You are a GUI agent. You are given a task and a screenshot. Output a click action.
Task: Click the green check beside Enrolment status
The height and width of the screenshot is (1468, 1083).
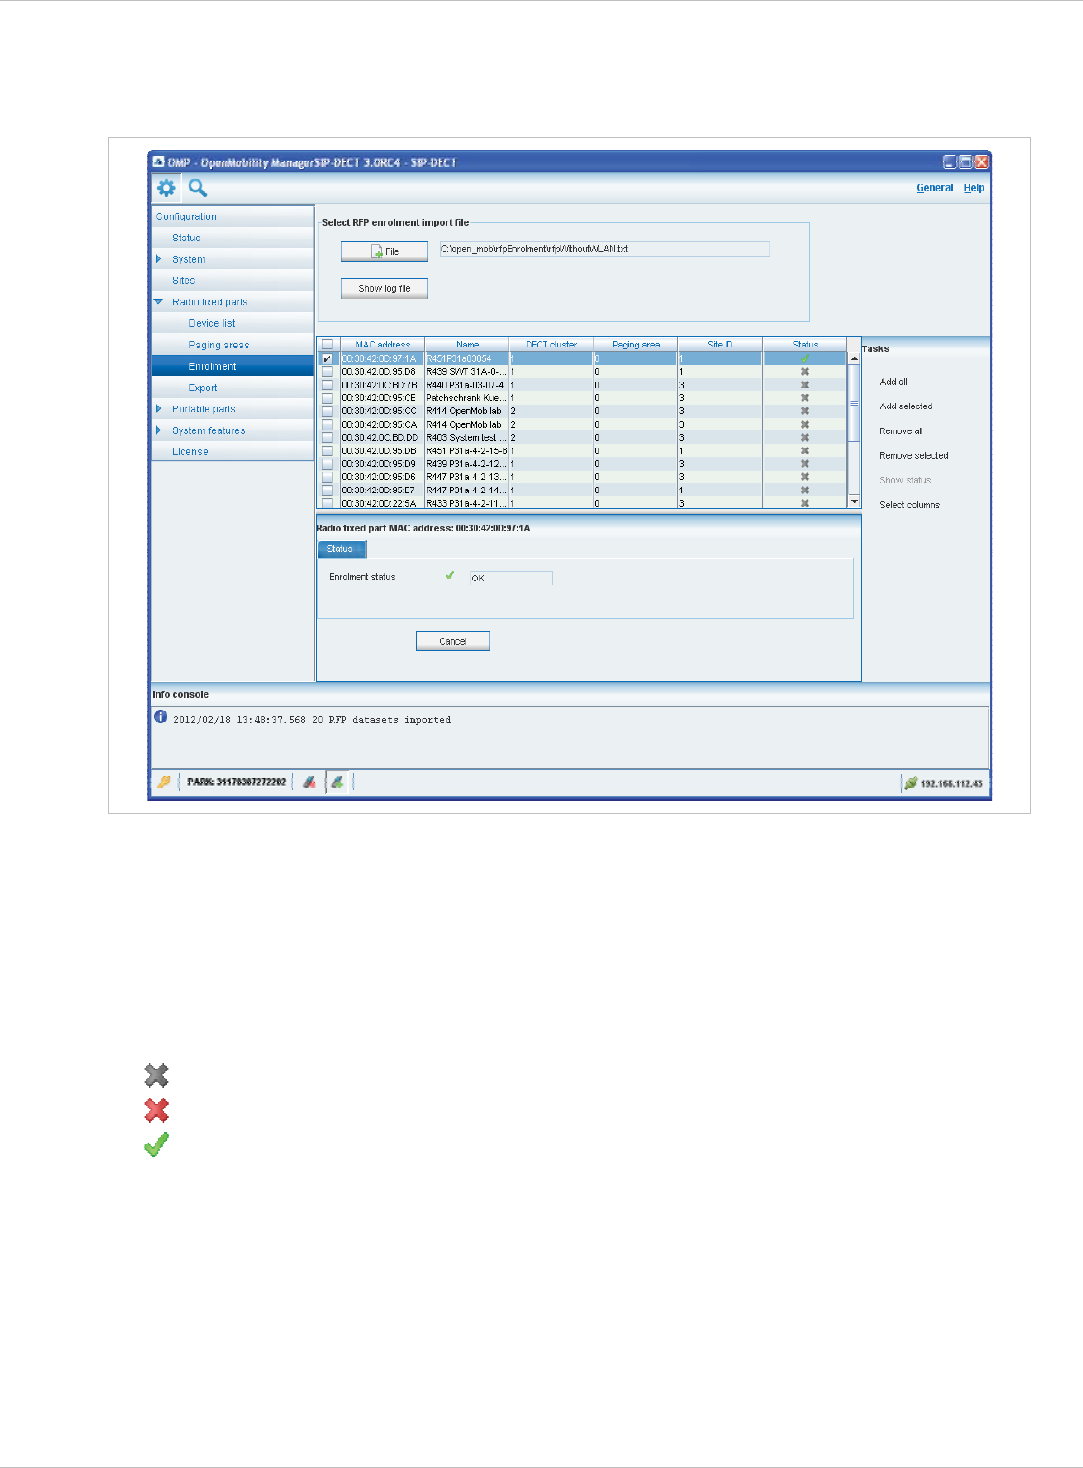pyautogui.click(x=450, y=575)
